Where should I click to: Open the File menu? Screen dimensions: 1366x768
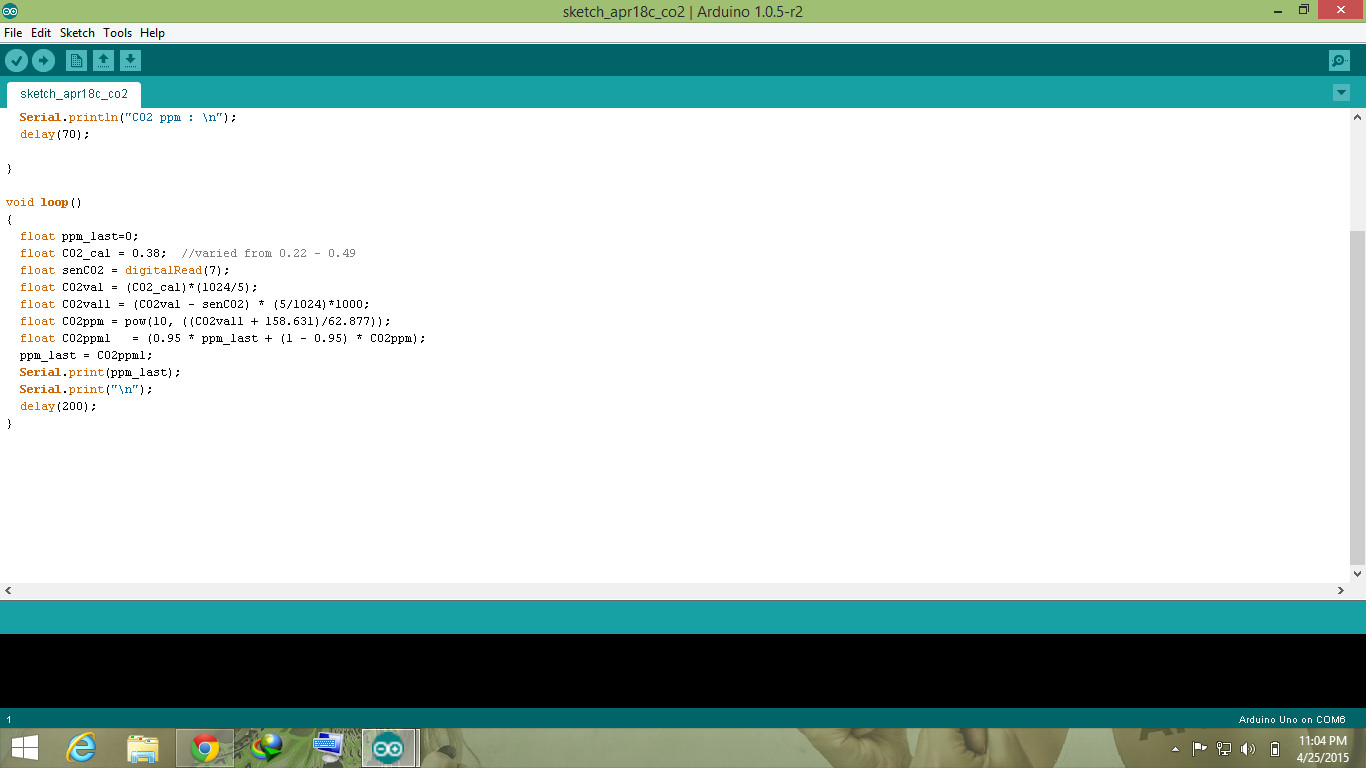[x=13, y=33]
